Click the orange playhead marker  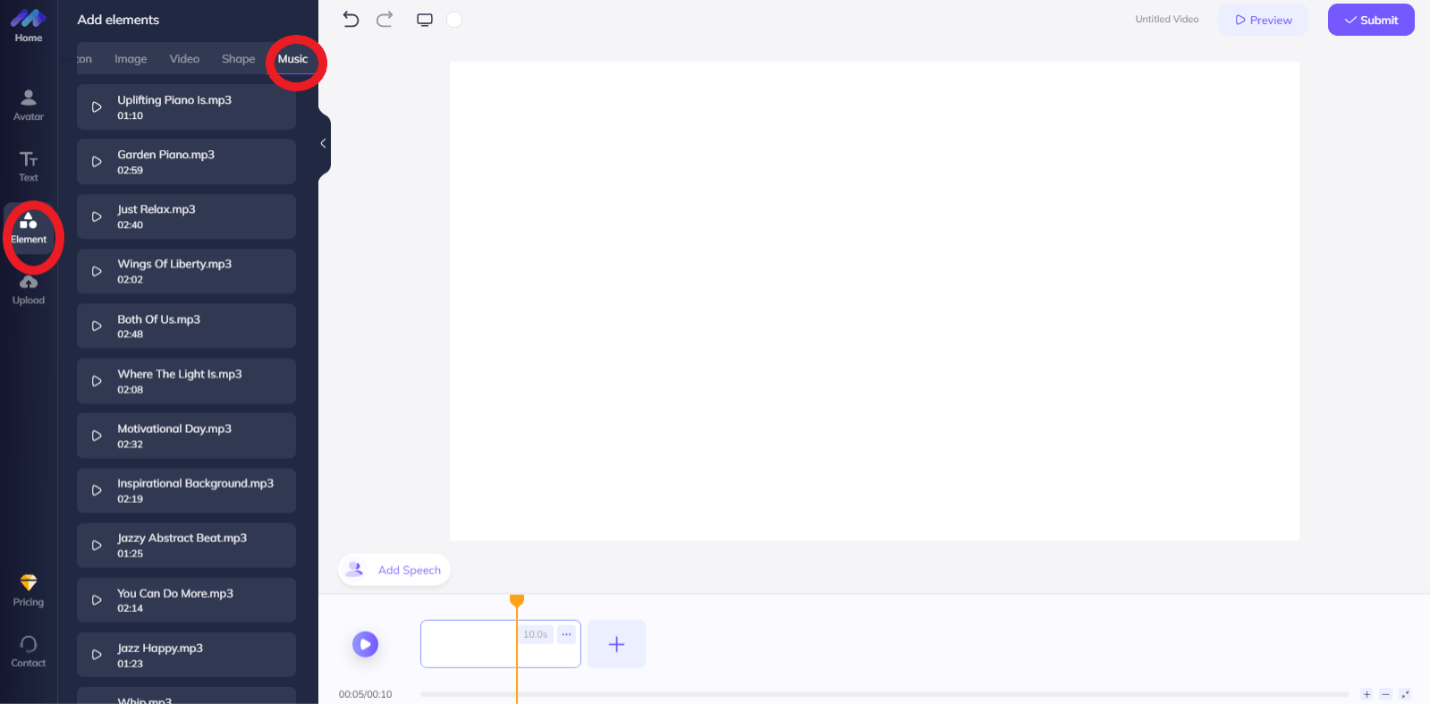coord(517,600)
